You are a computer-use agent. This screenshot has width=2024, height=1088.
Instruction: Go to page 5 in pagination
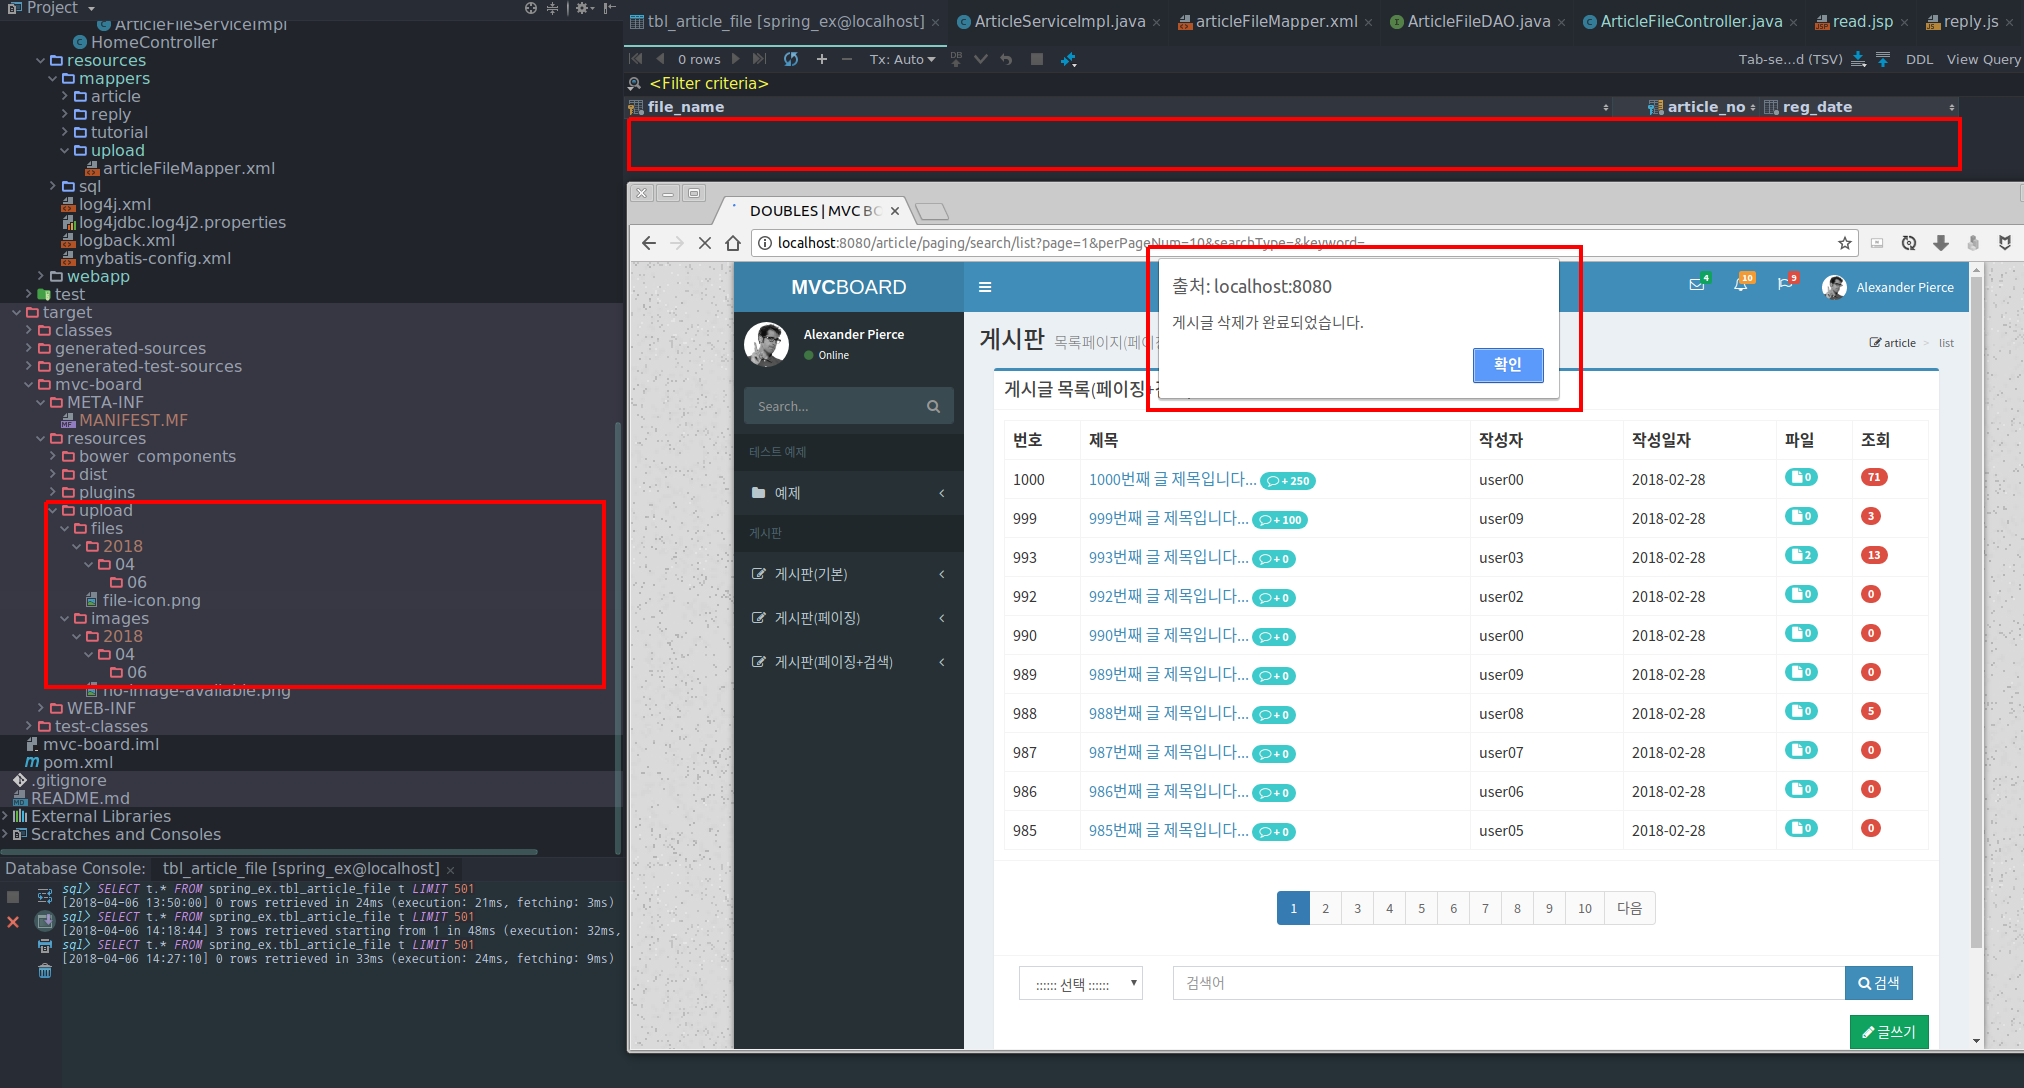click(x=1421, y=908)
